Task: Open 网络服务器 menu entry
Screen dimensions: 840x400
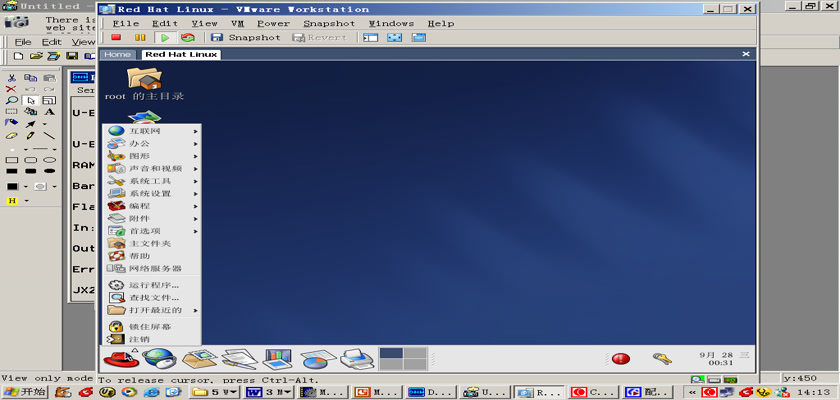Action: tap(152, 268)
